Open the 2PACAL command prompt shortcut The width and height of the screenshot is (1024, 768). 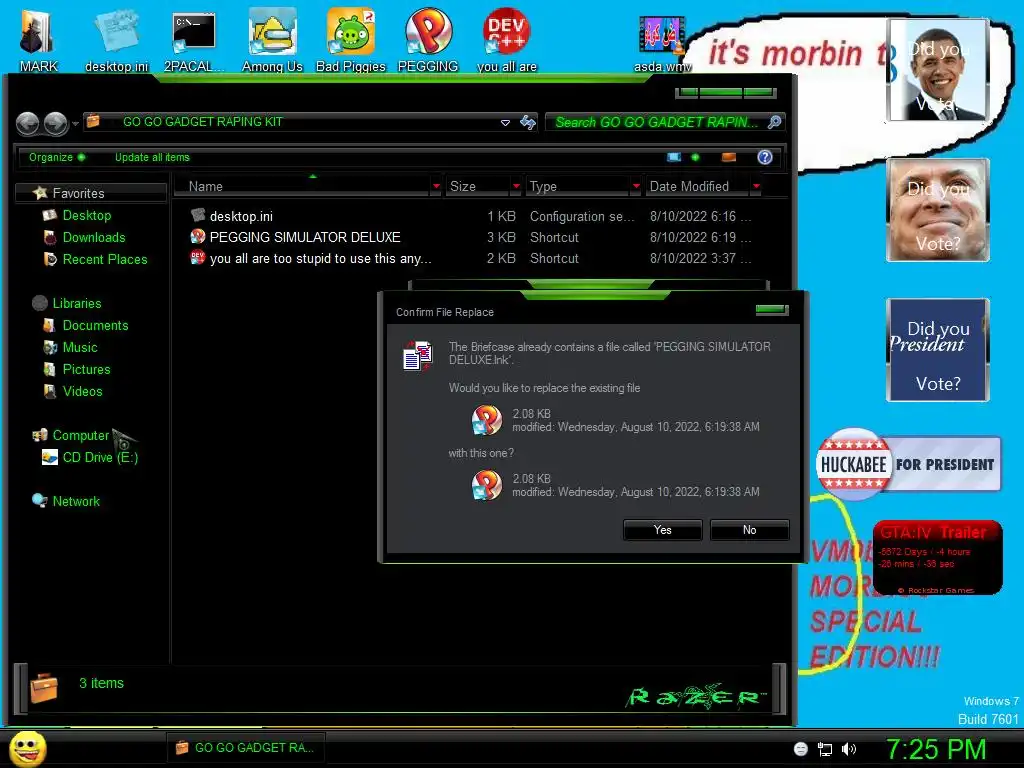pyautogui.click(x=194, y=39)
